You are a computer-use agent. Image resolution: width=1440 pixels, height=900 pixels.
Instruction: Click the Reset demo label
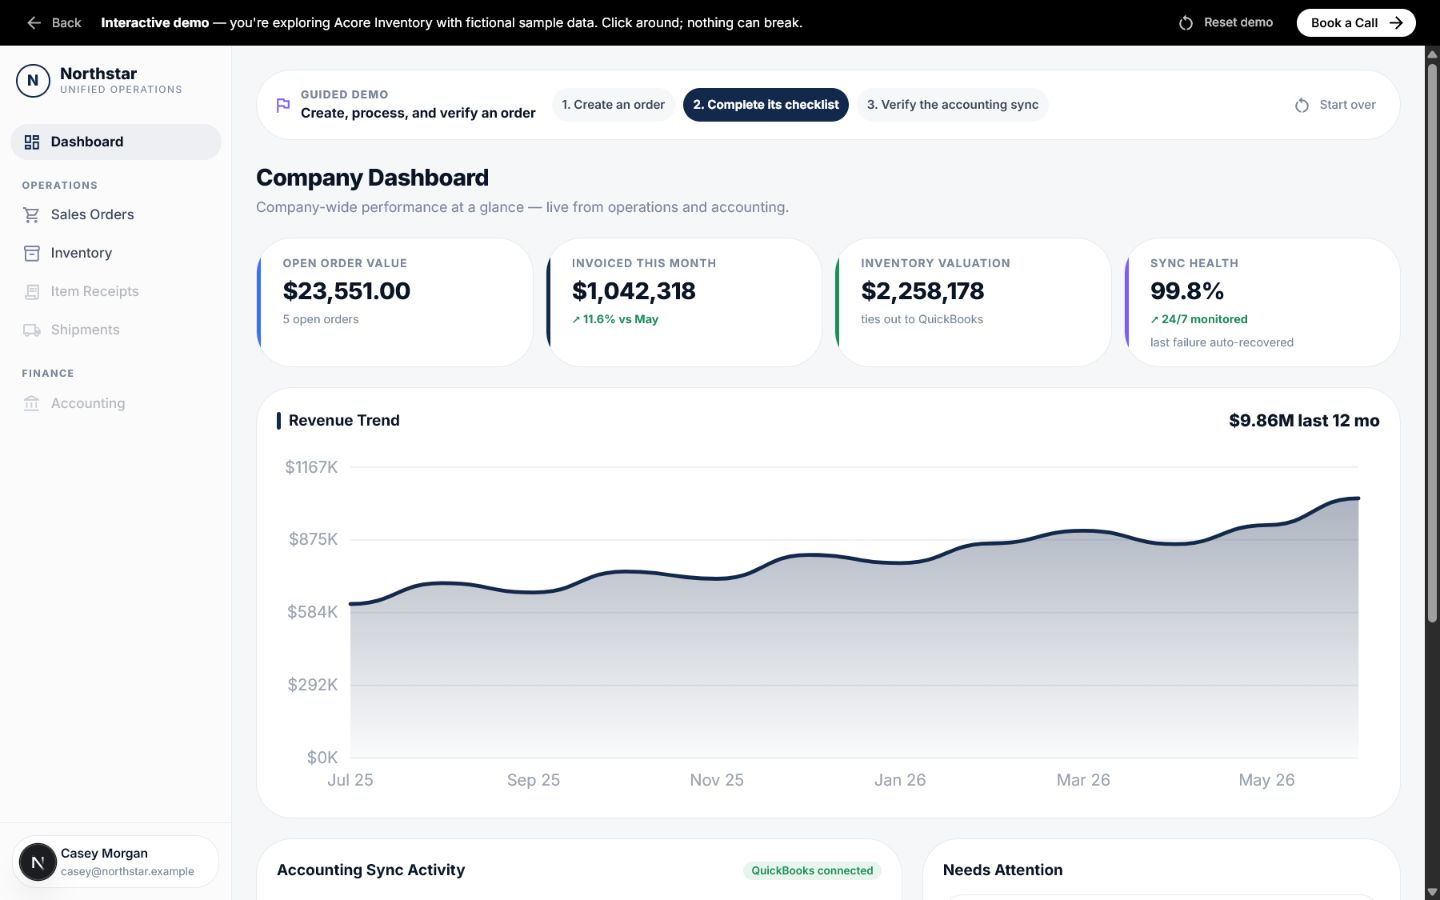pyautogui.click(x=1238, y=23)
